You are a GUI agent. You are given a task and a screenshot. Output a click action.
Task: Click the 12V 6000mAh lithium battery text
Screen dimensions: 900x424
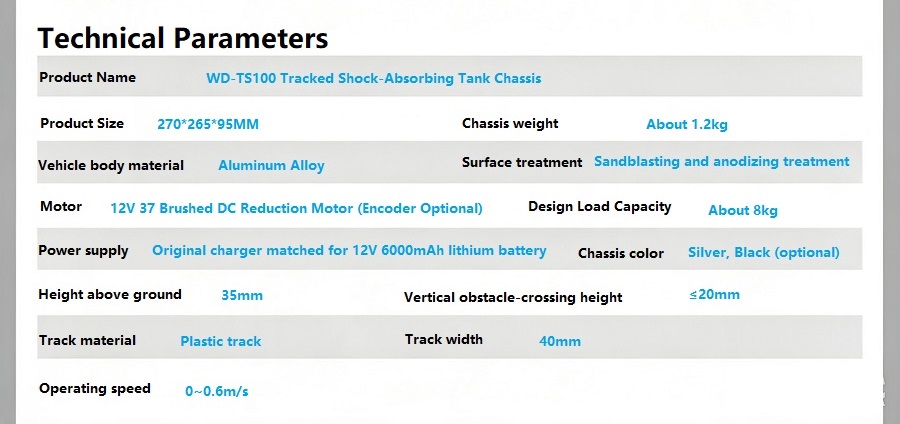pos(449,250)
